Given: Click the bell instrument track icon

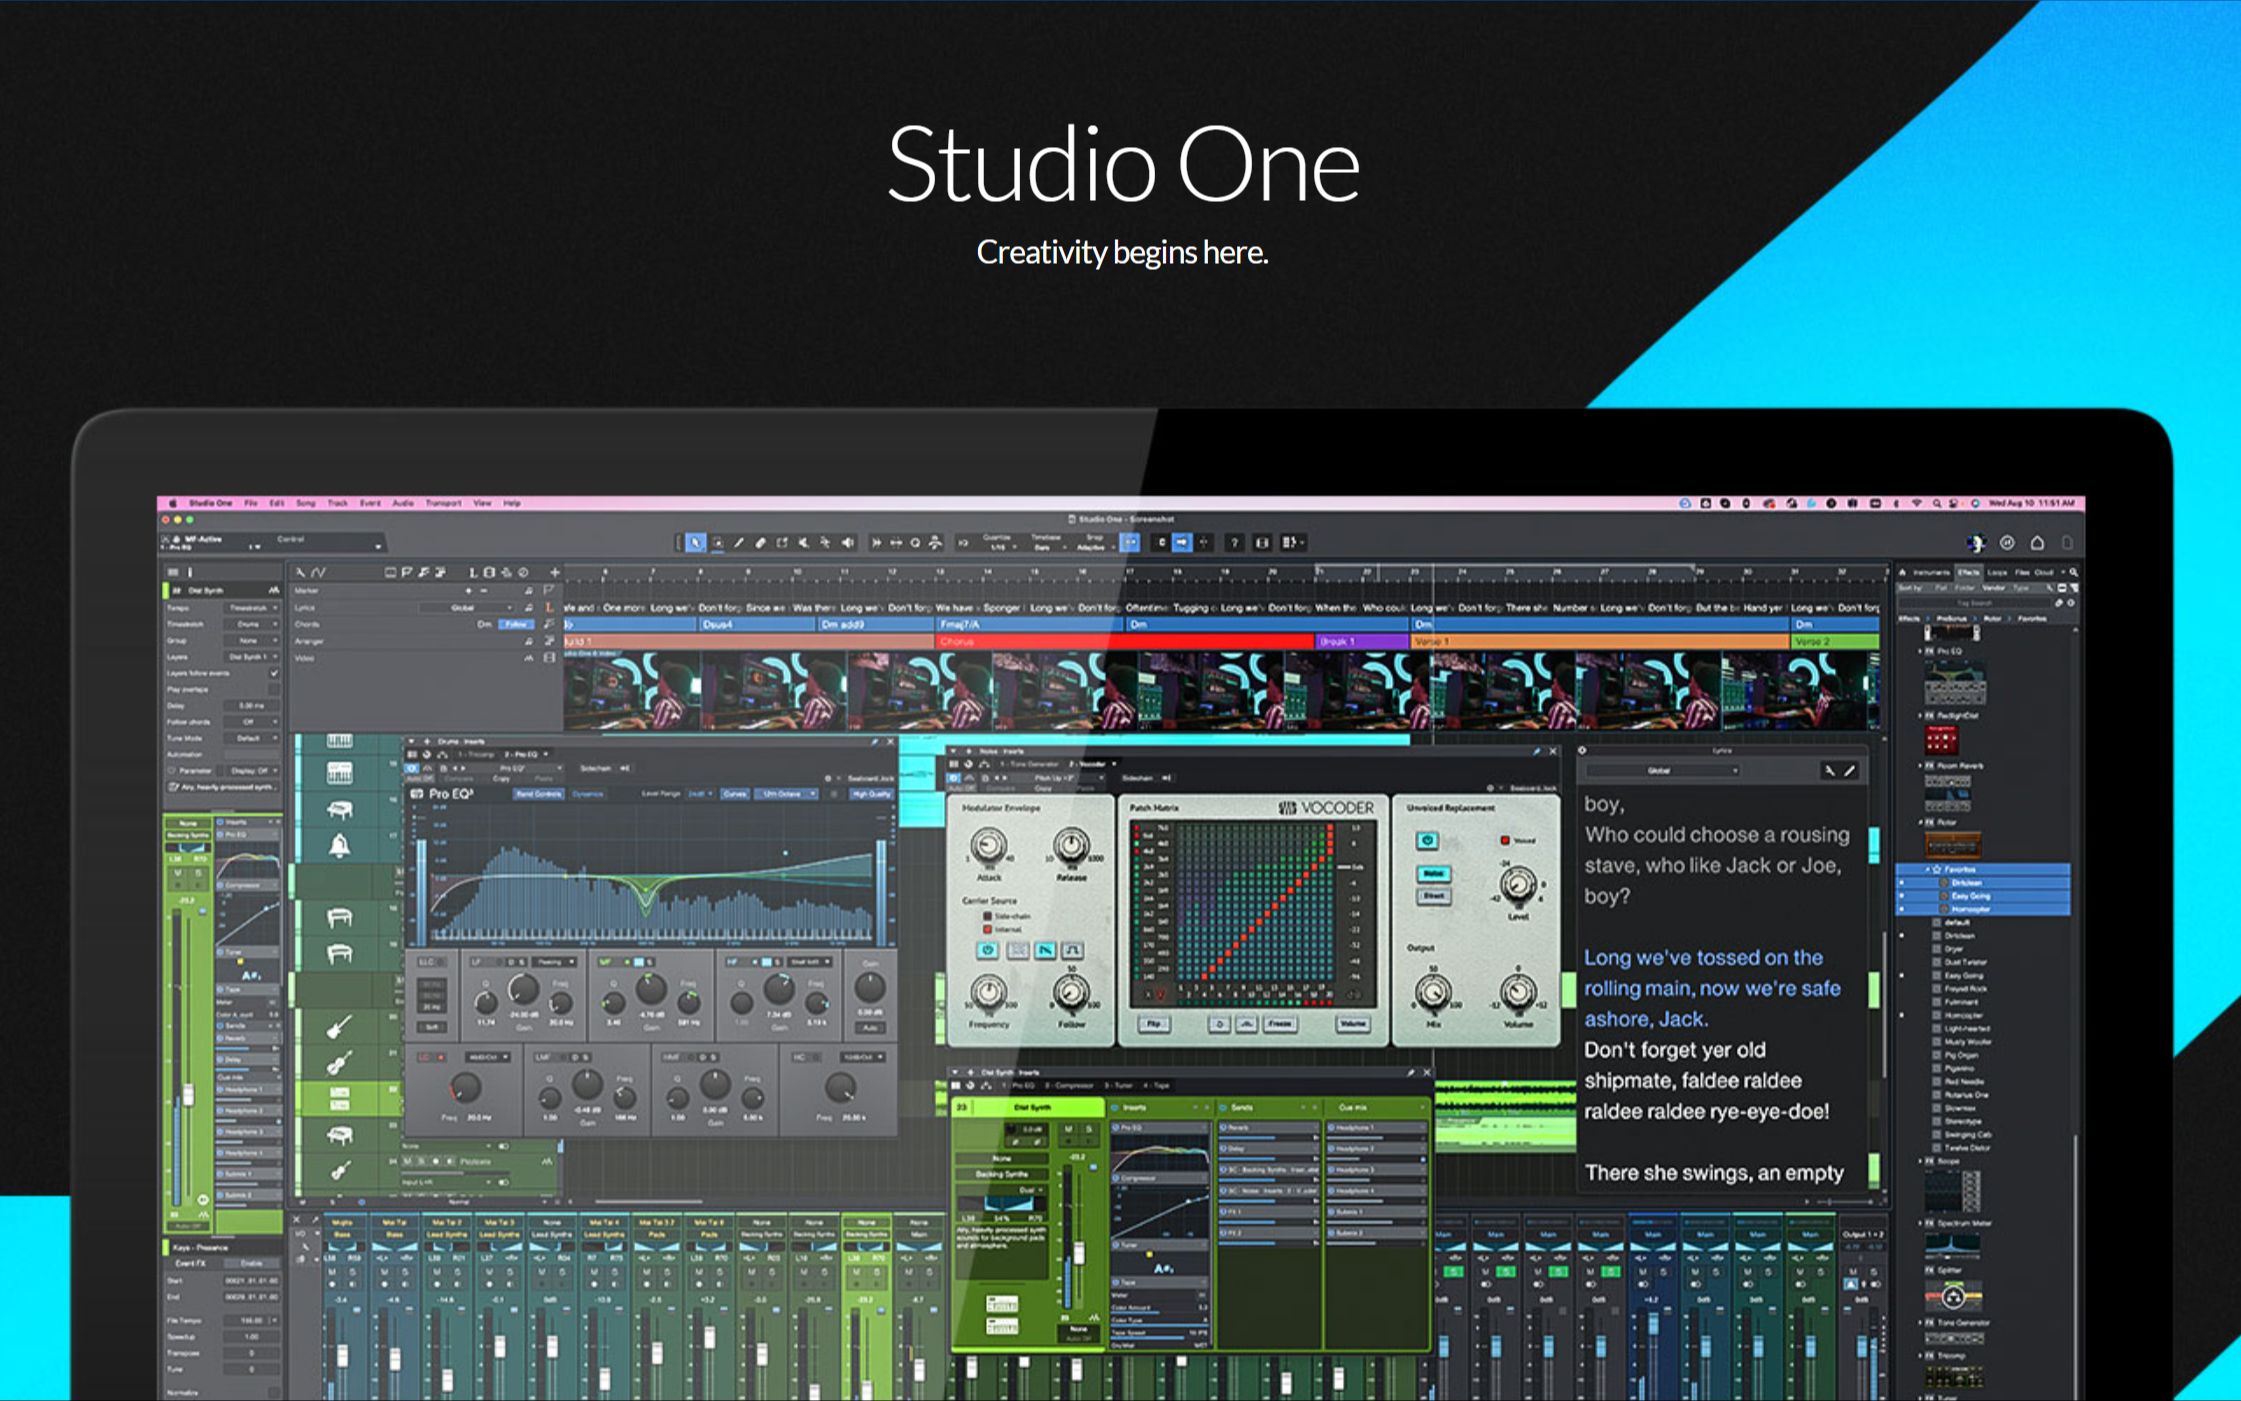Looking at the screenshot, I should click(x=340, y=846).
